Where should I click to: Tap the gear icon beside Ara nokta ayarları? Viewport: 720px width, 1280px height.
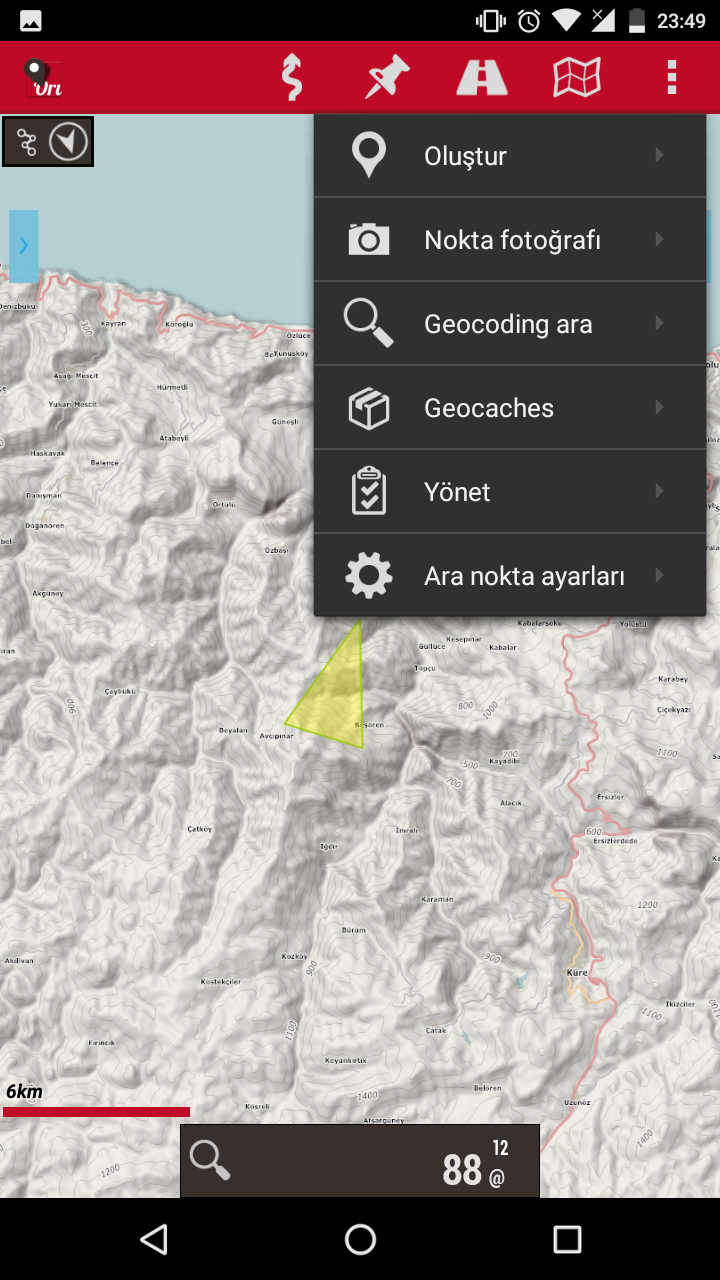point(369,576)
